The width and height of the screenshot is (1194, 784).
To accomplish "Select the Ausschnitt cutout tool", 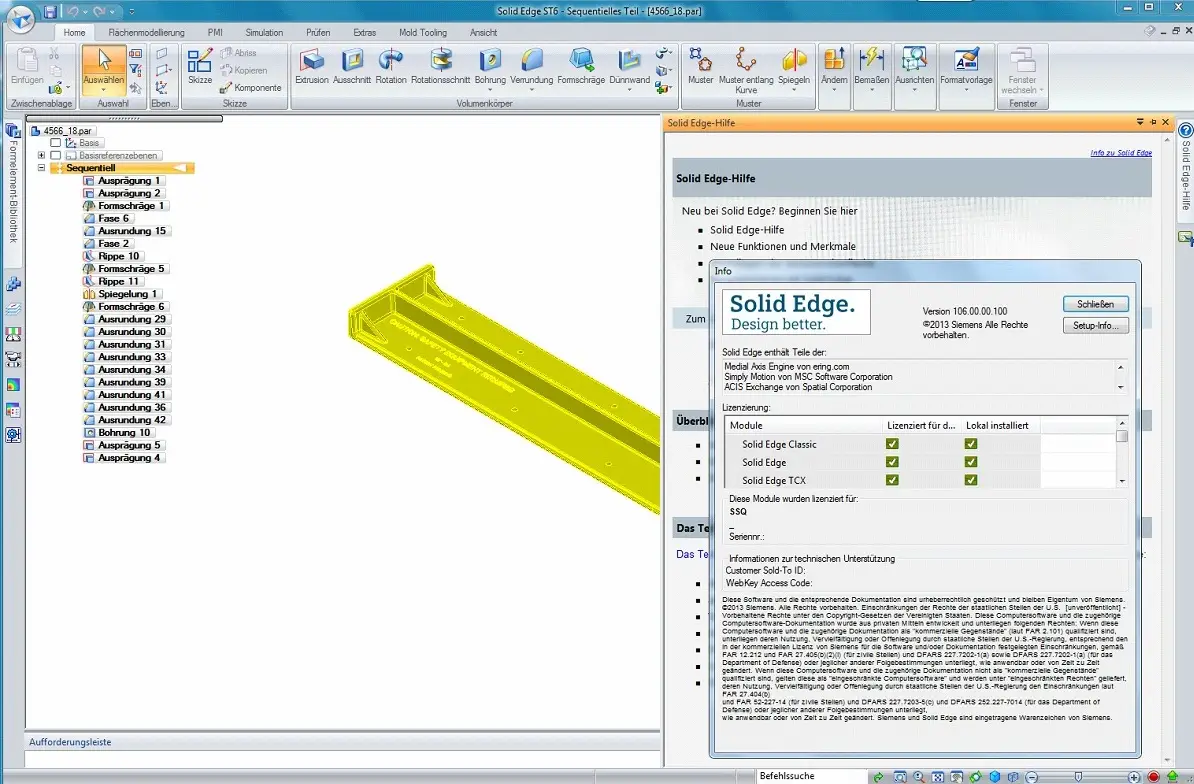I will pos(352,67).
